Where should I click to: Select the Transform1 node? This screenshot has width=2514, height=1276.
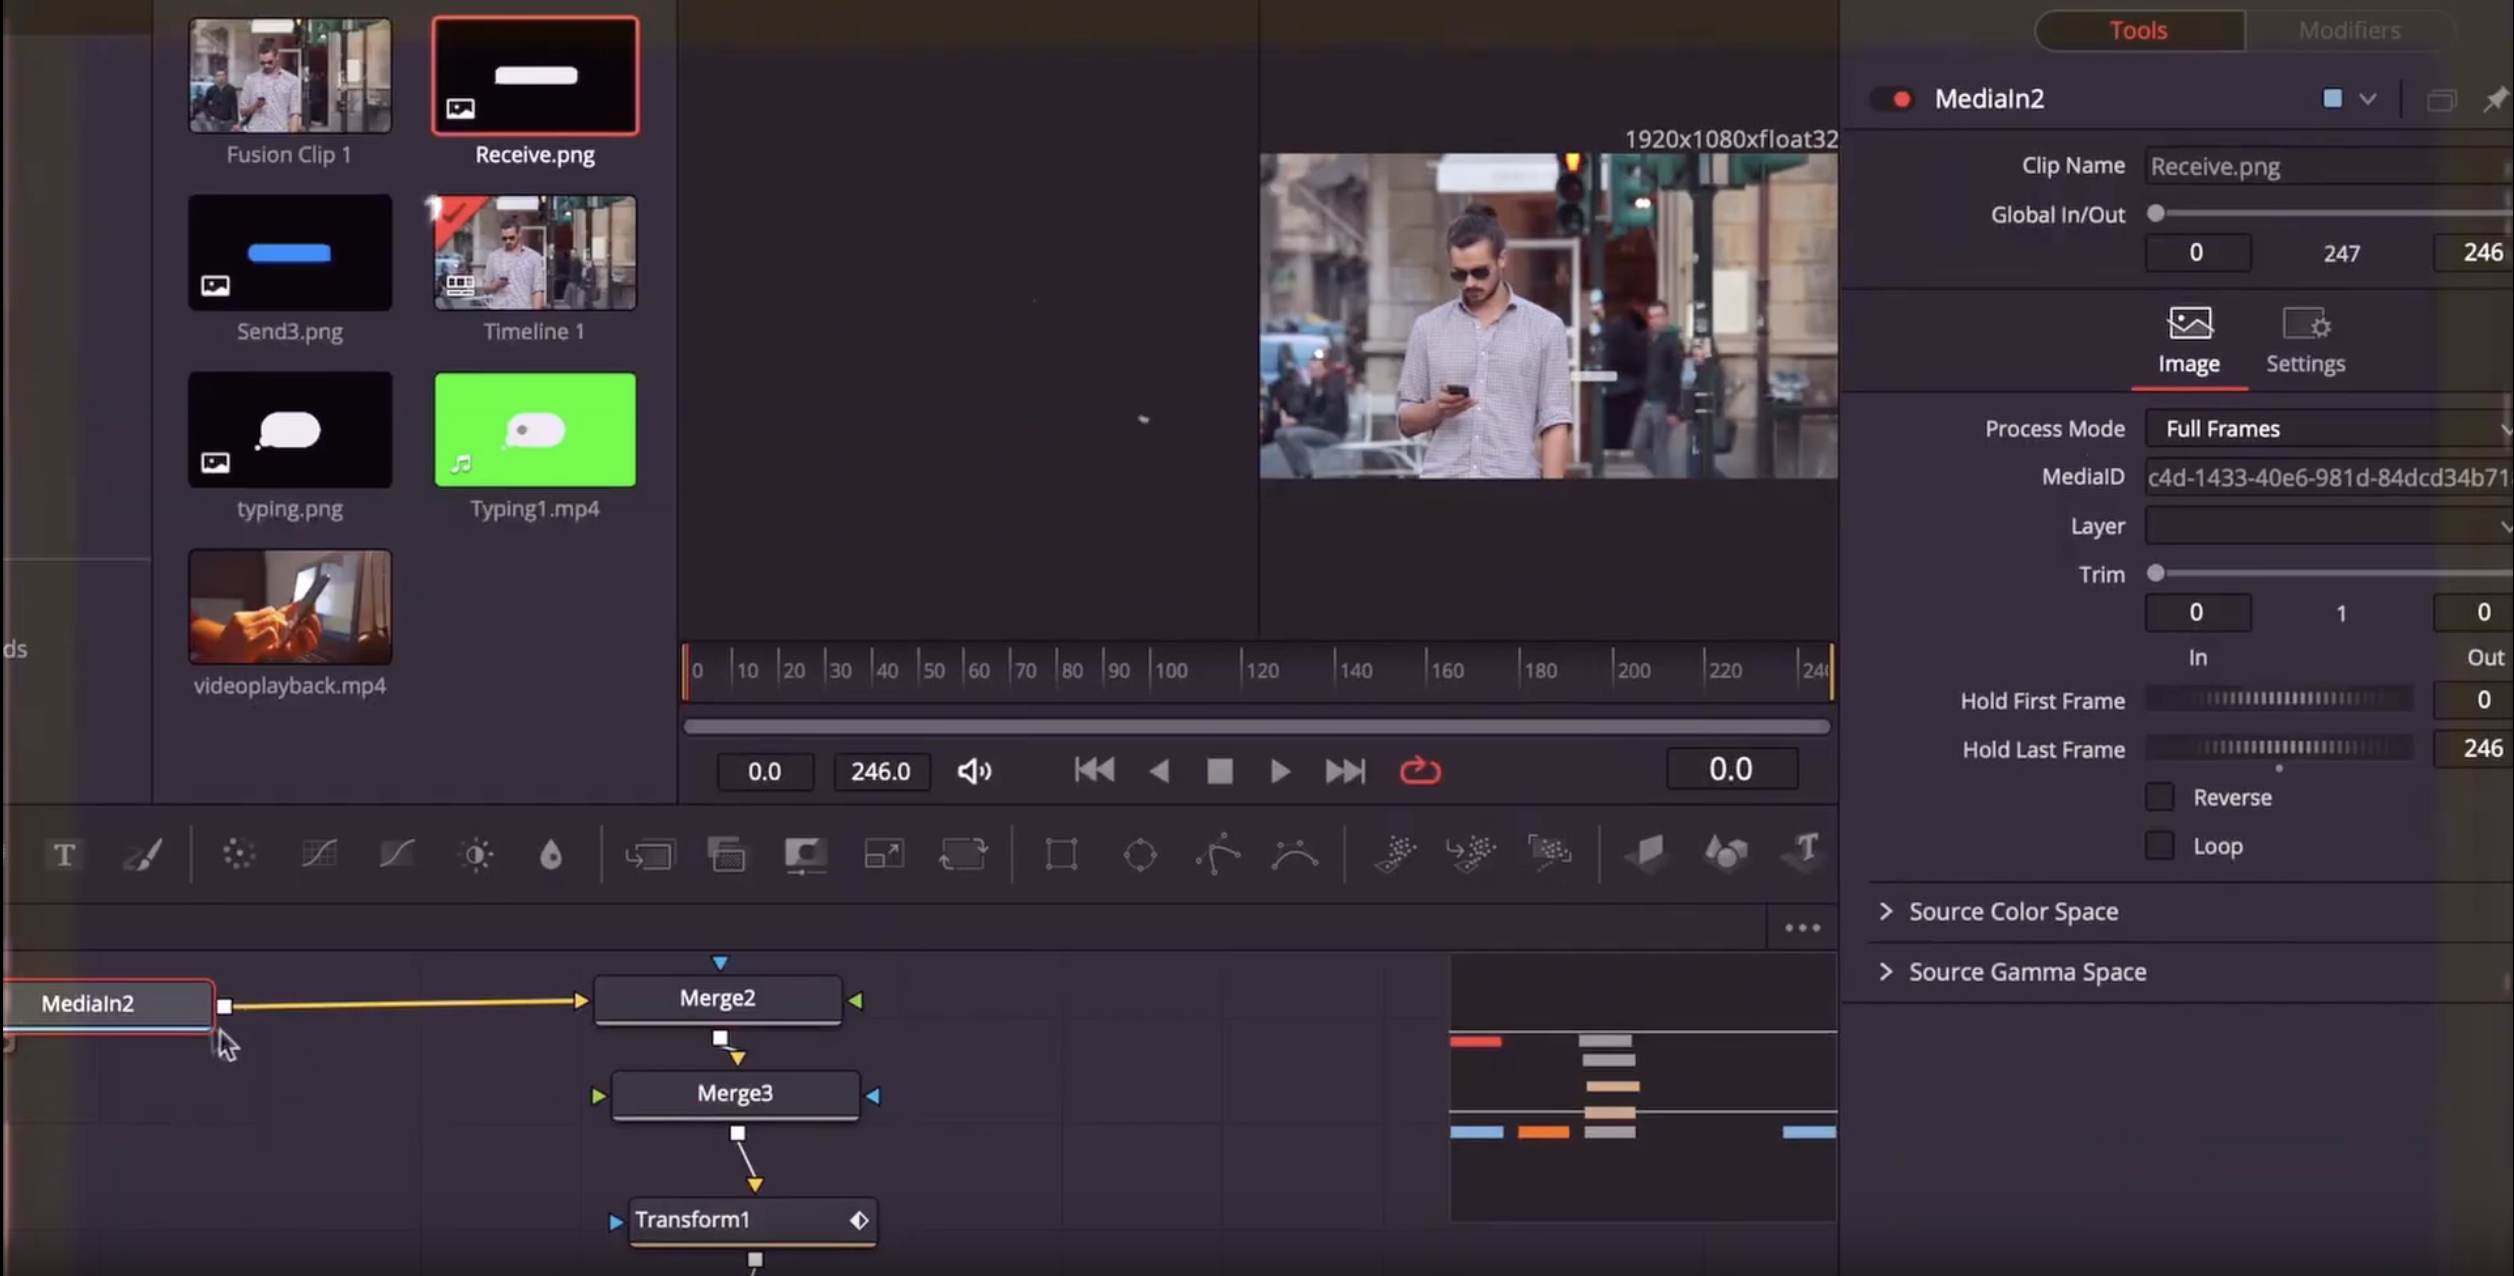(x=753, y=1220)
